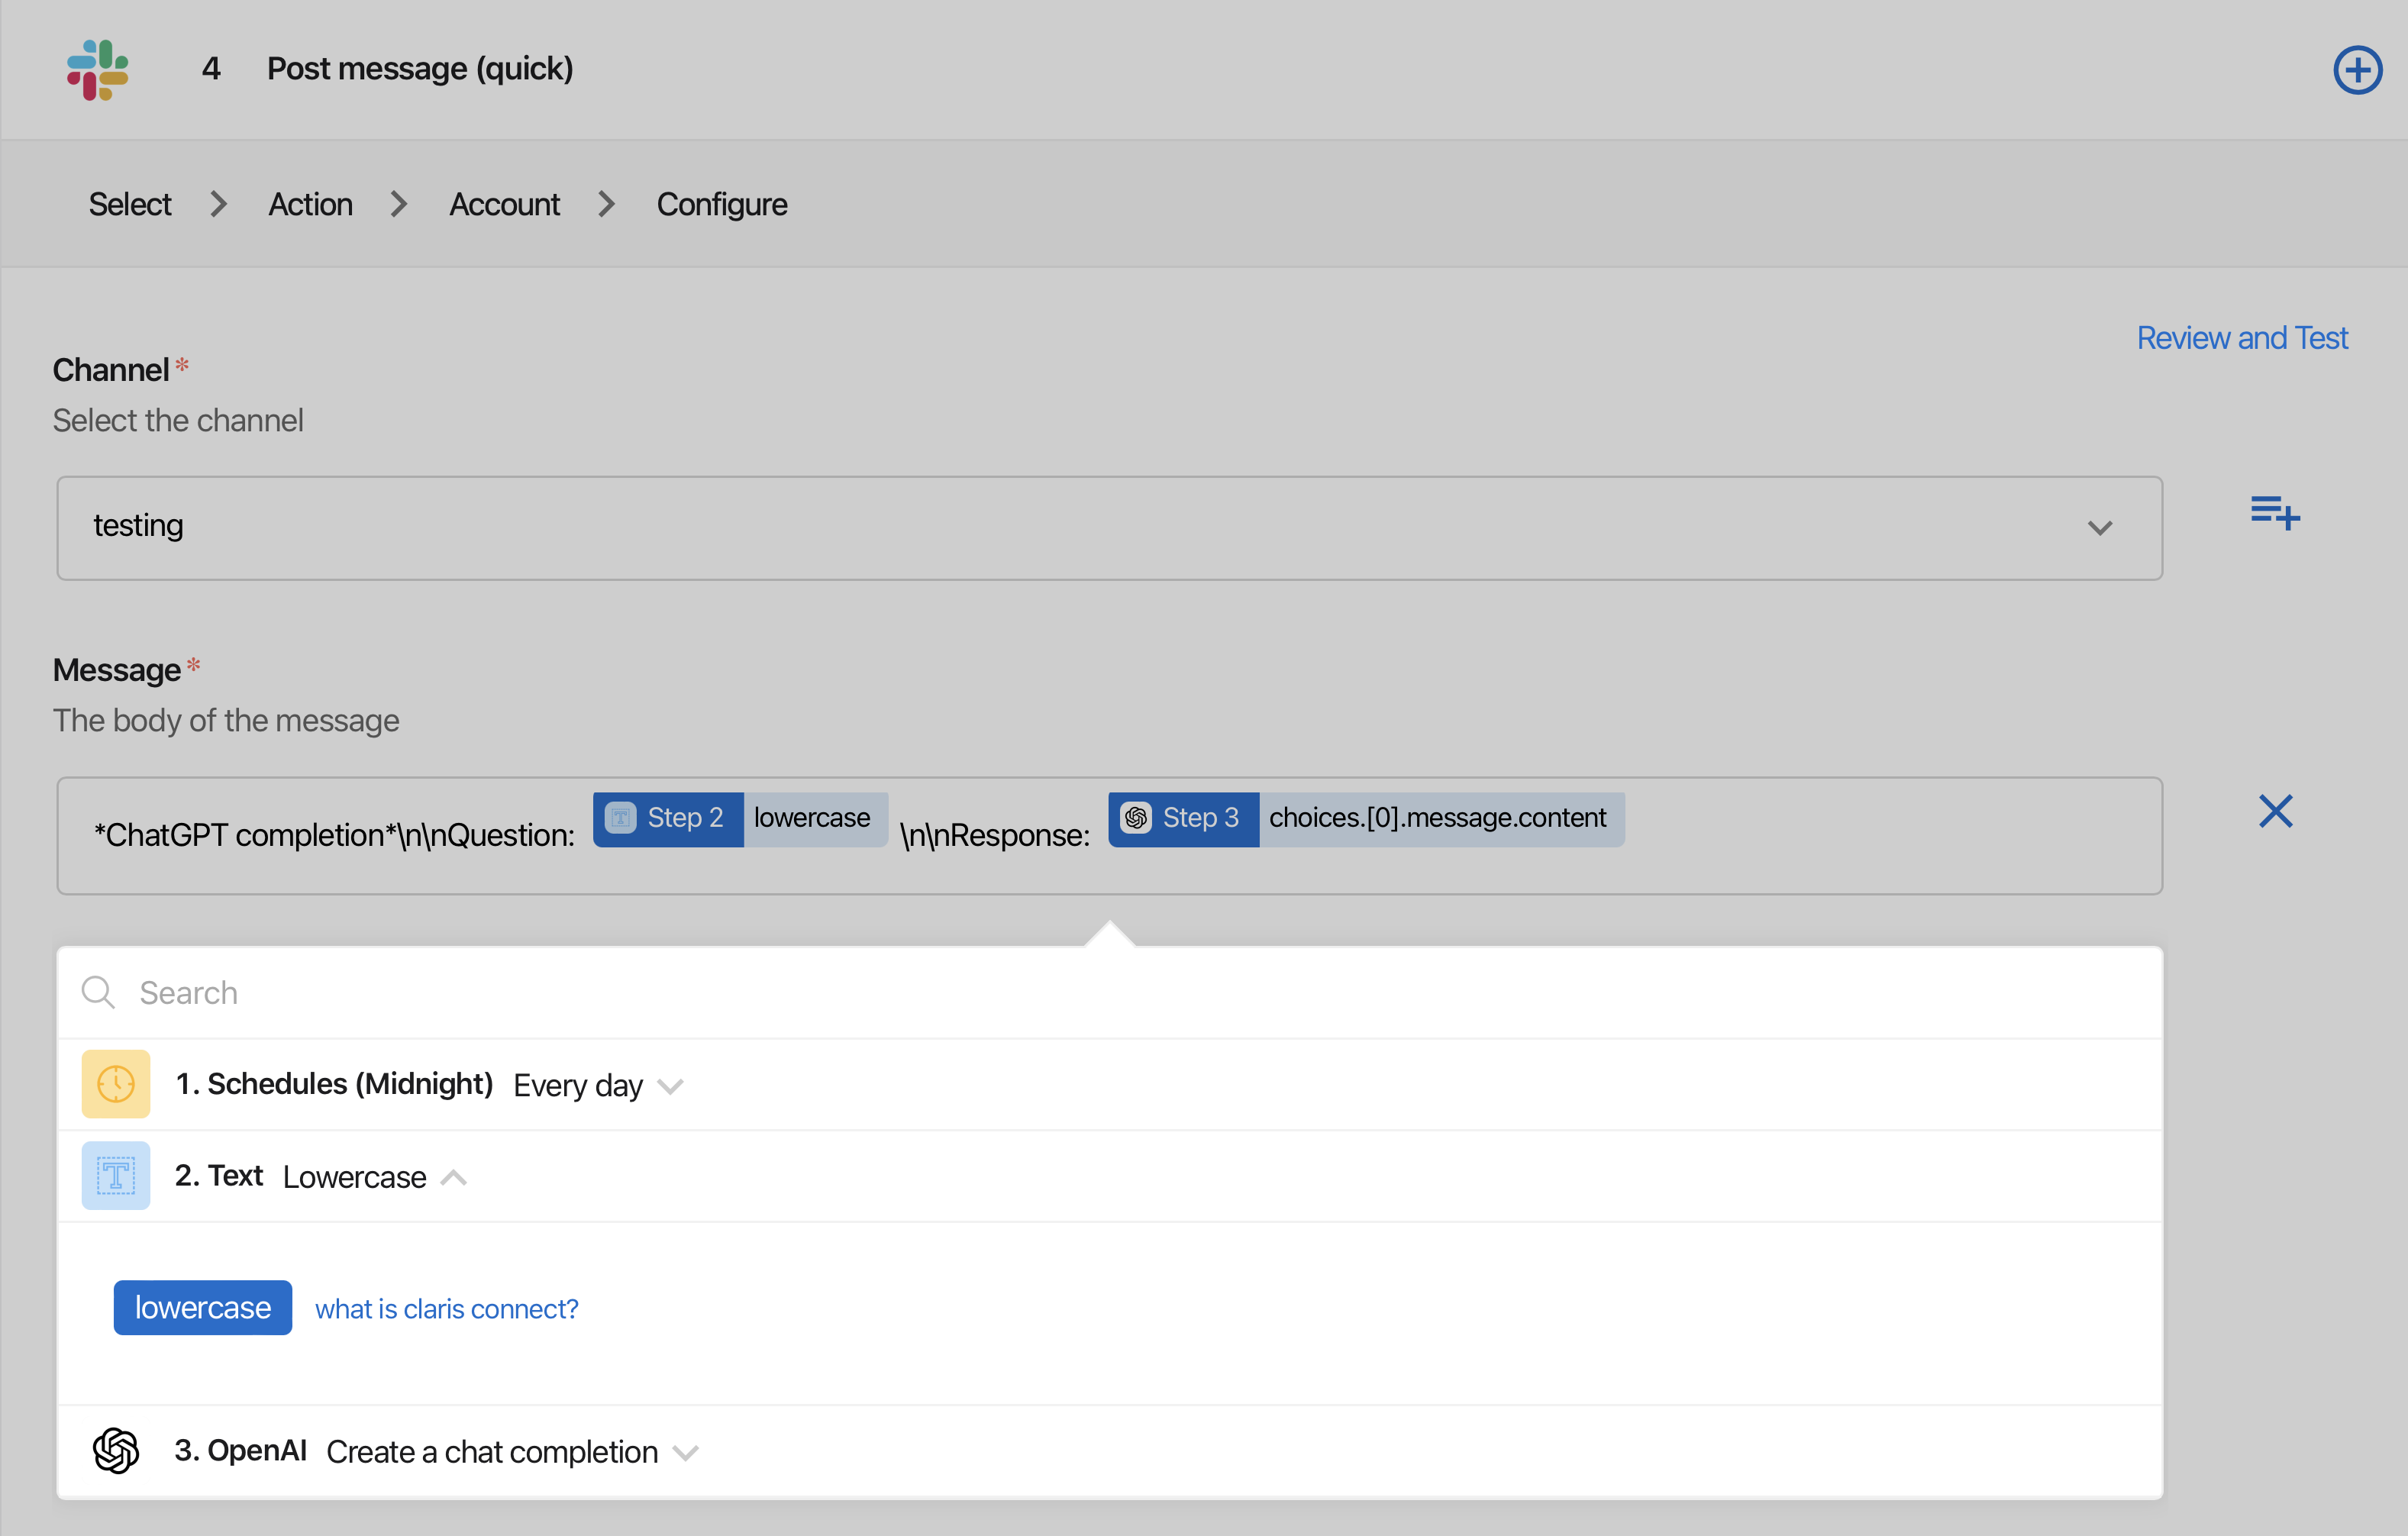Click Review and Test link

2243,337
